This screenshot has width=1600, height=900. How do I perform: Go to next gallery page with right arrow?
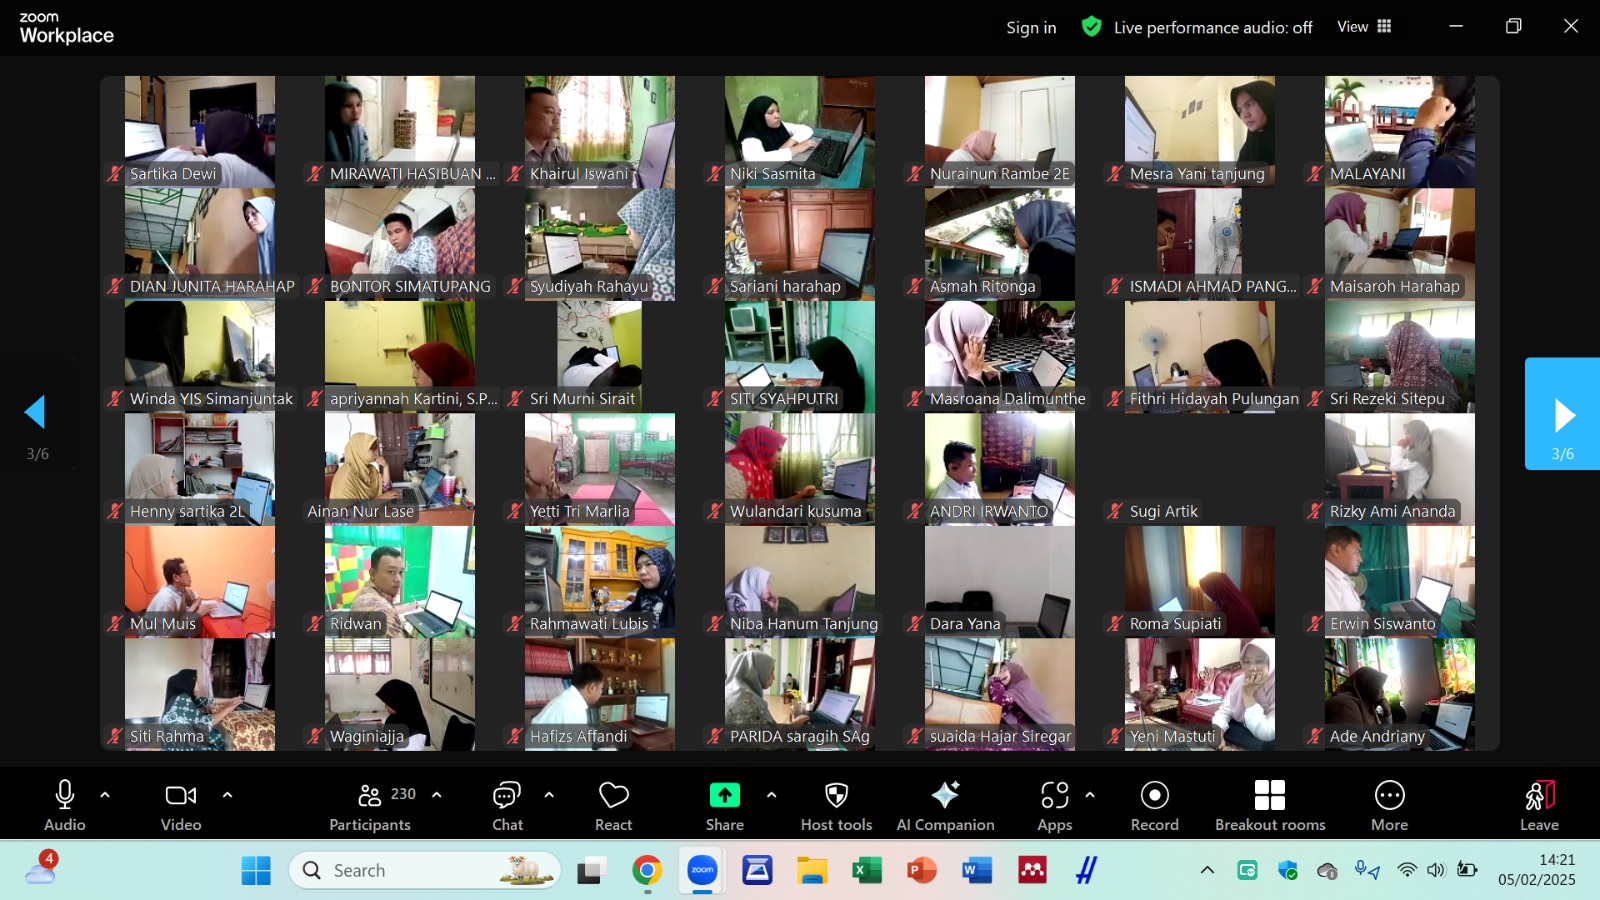click(1562, 414)
